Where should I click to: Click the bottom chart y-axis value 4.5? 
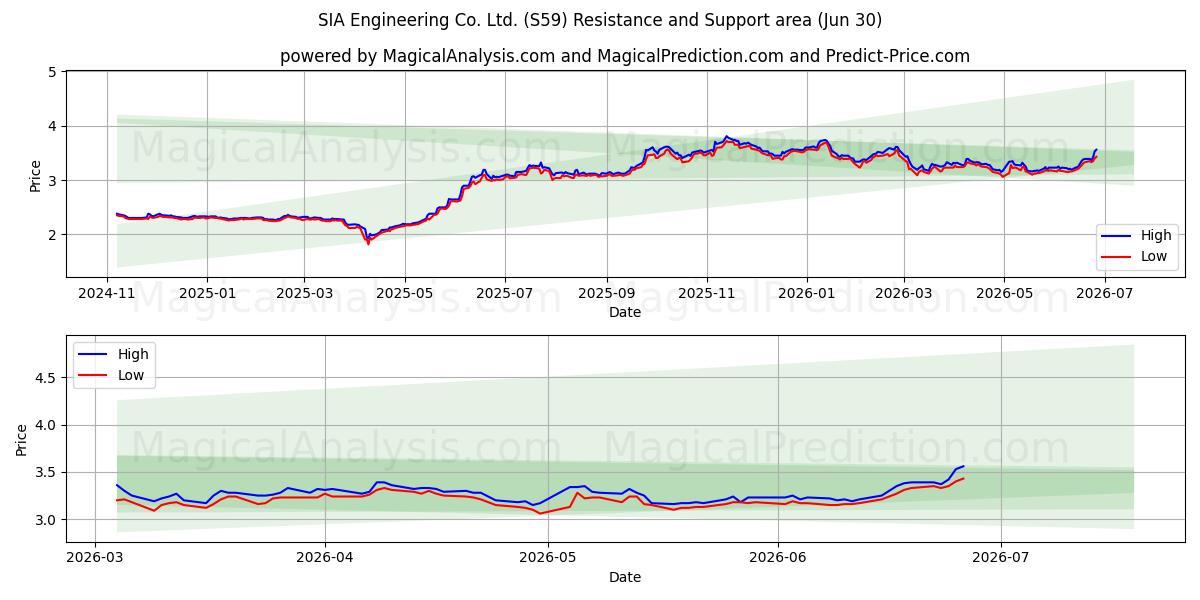pos(46,378)
